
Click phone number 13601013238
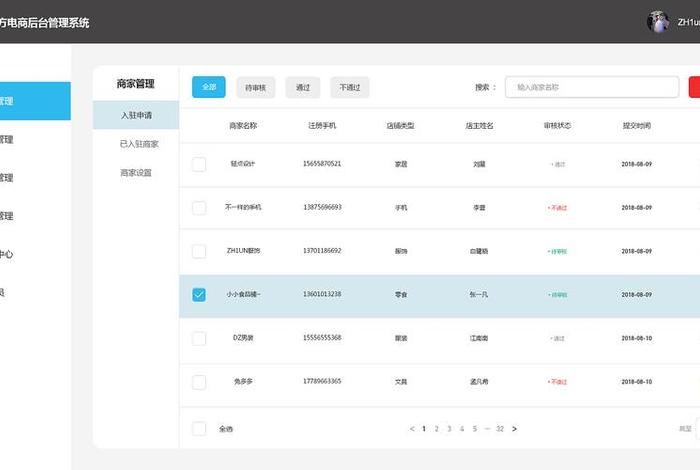click(x=322, y=294)
